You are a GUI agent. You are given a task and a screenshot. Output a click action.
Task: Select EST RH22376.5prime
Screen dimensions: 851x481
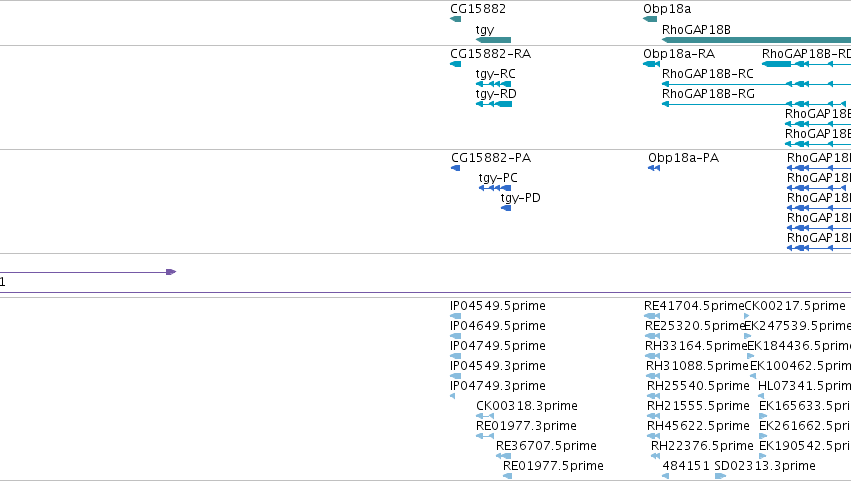point(702,446)
